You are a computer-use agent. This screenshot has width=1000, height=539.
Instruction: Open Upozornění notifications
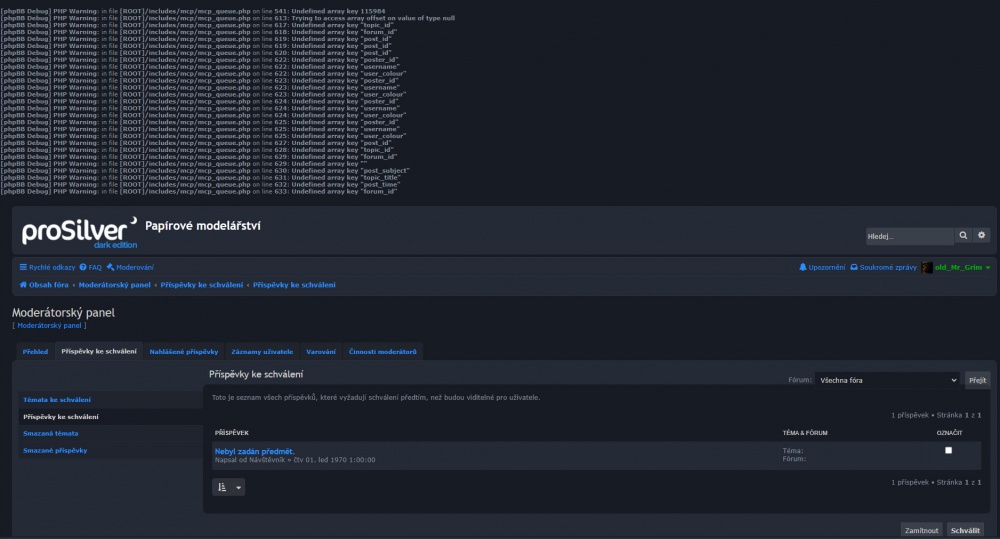click(822, 267)
